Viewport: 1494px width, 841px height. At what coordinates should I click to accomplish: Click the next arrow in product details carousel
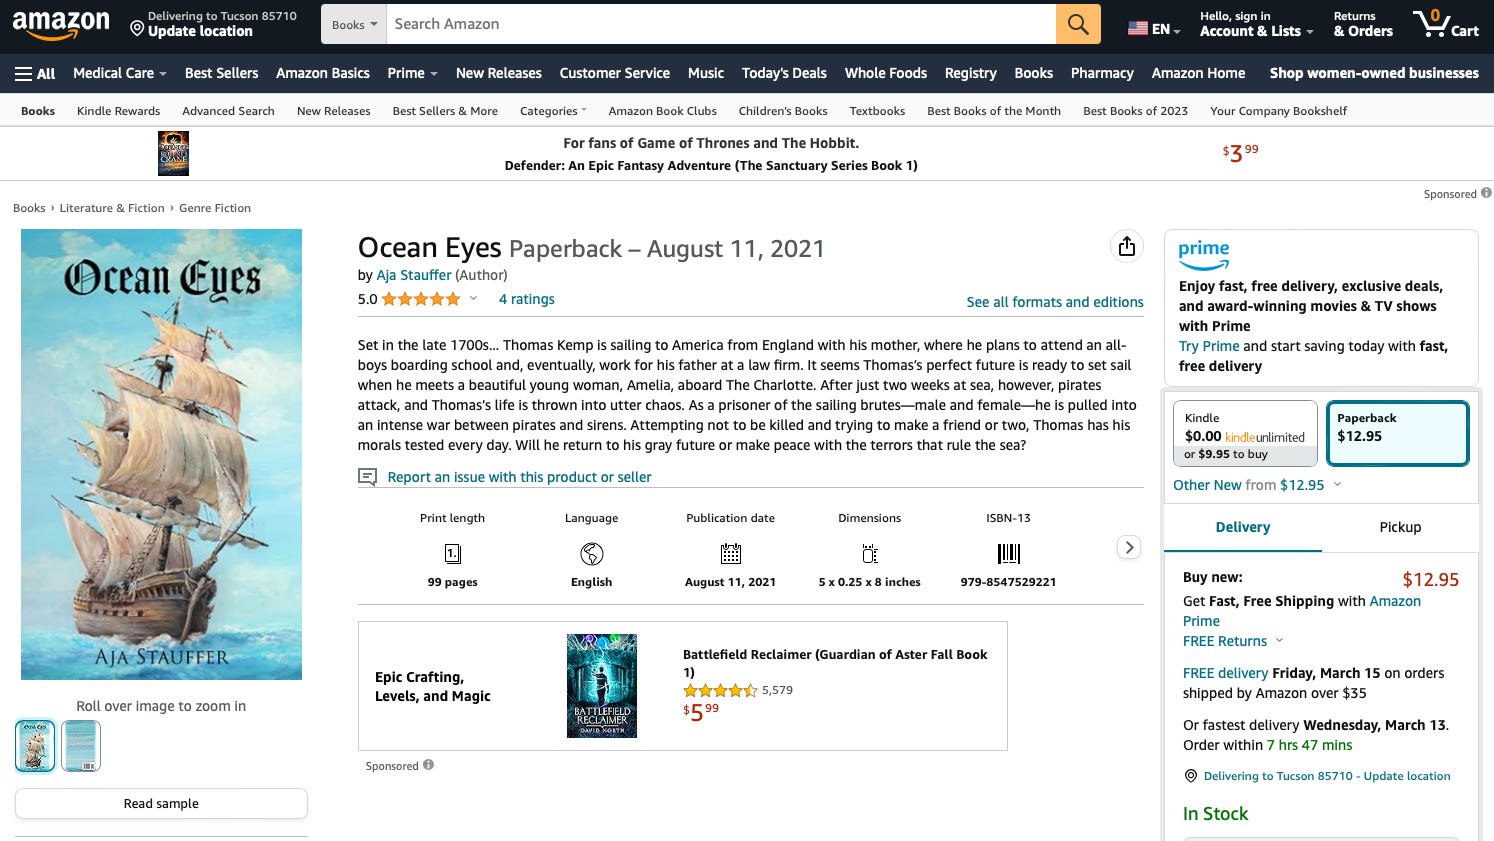[1129, 547]
